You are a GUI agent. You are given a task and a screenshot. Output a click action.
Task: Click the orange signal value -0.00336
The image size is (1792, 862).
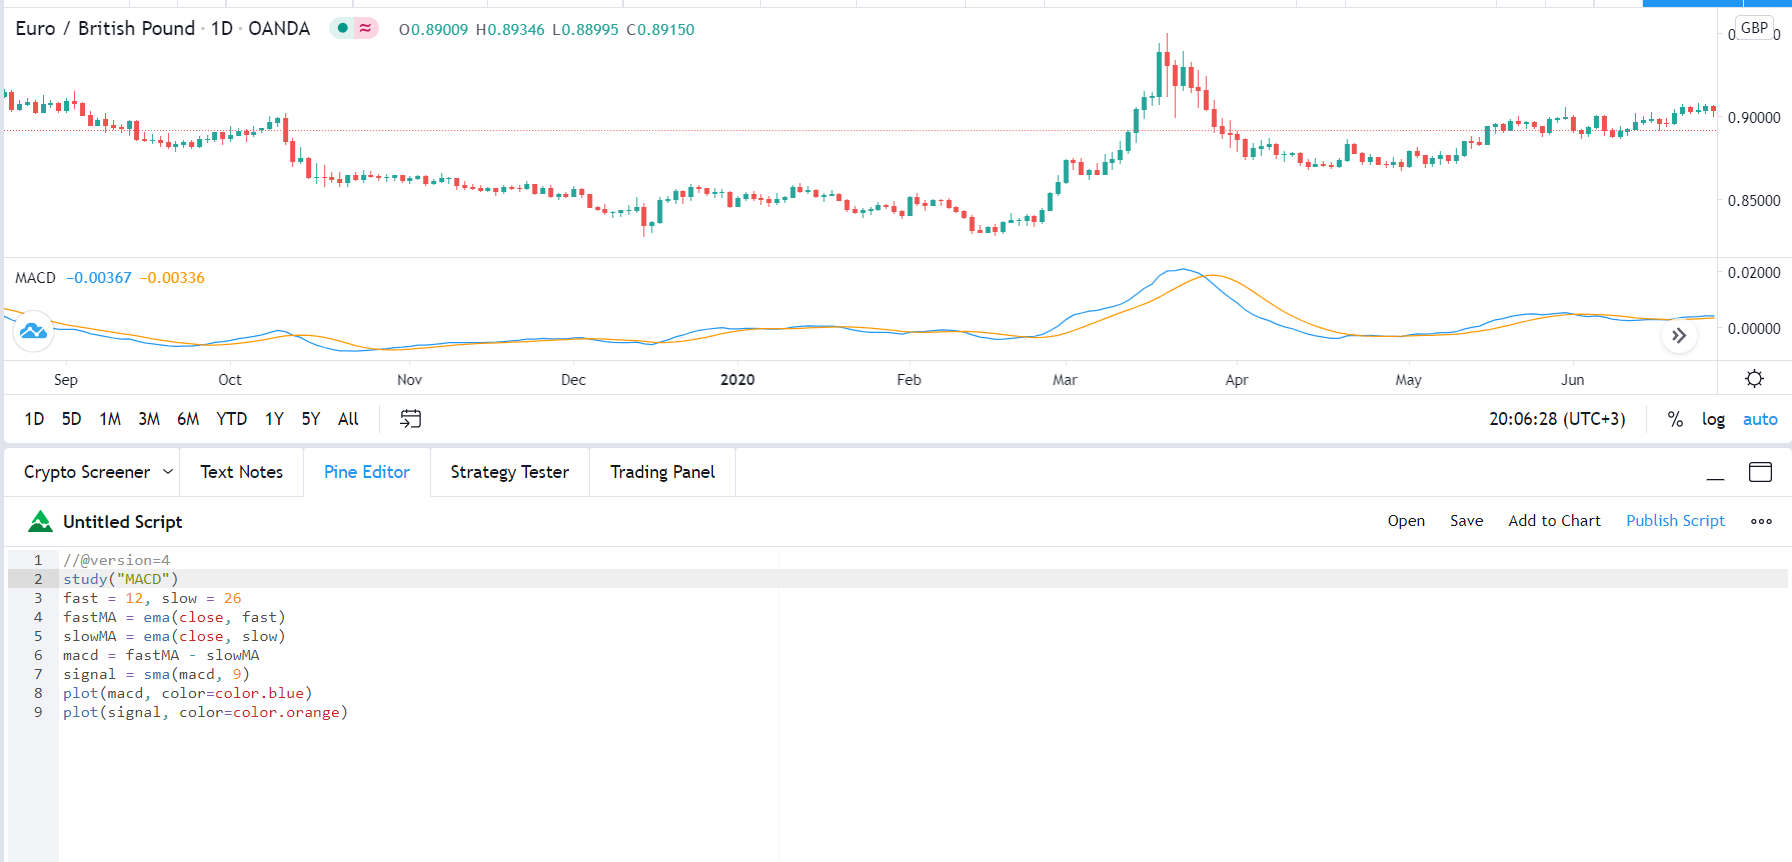[172, 278]
